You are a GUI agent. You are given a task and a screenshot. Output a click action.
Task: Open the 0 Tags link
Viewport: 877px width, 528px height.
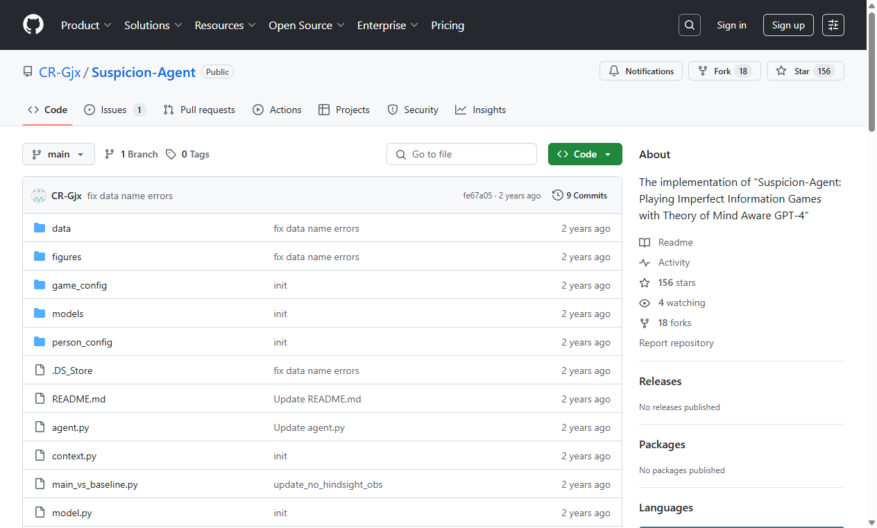click(x=188, y=154)
